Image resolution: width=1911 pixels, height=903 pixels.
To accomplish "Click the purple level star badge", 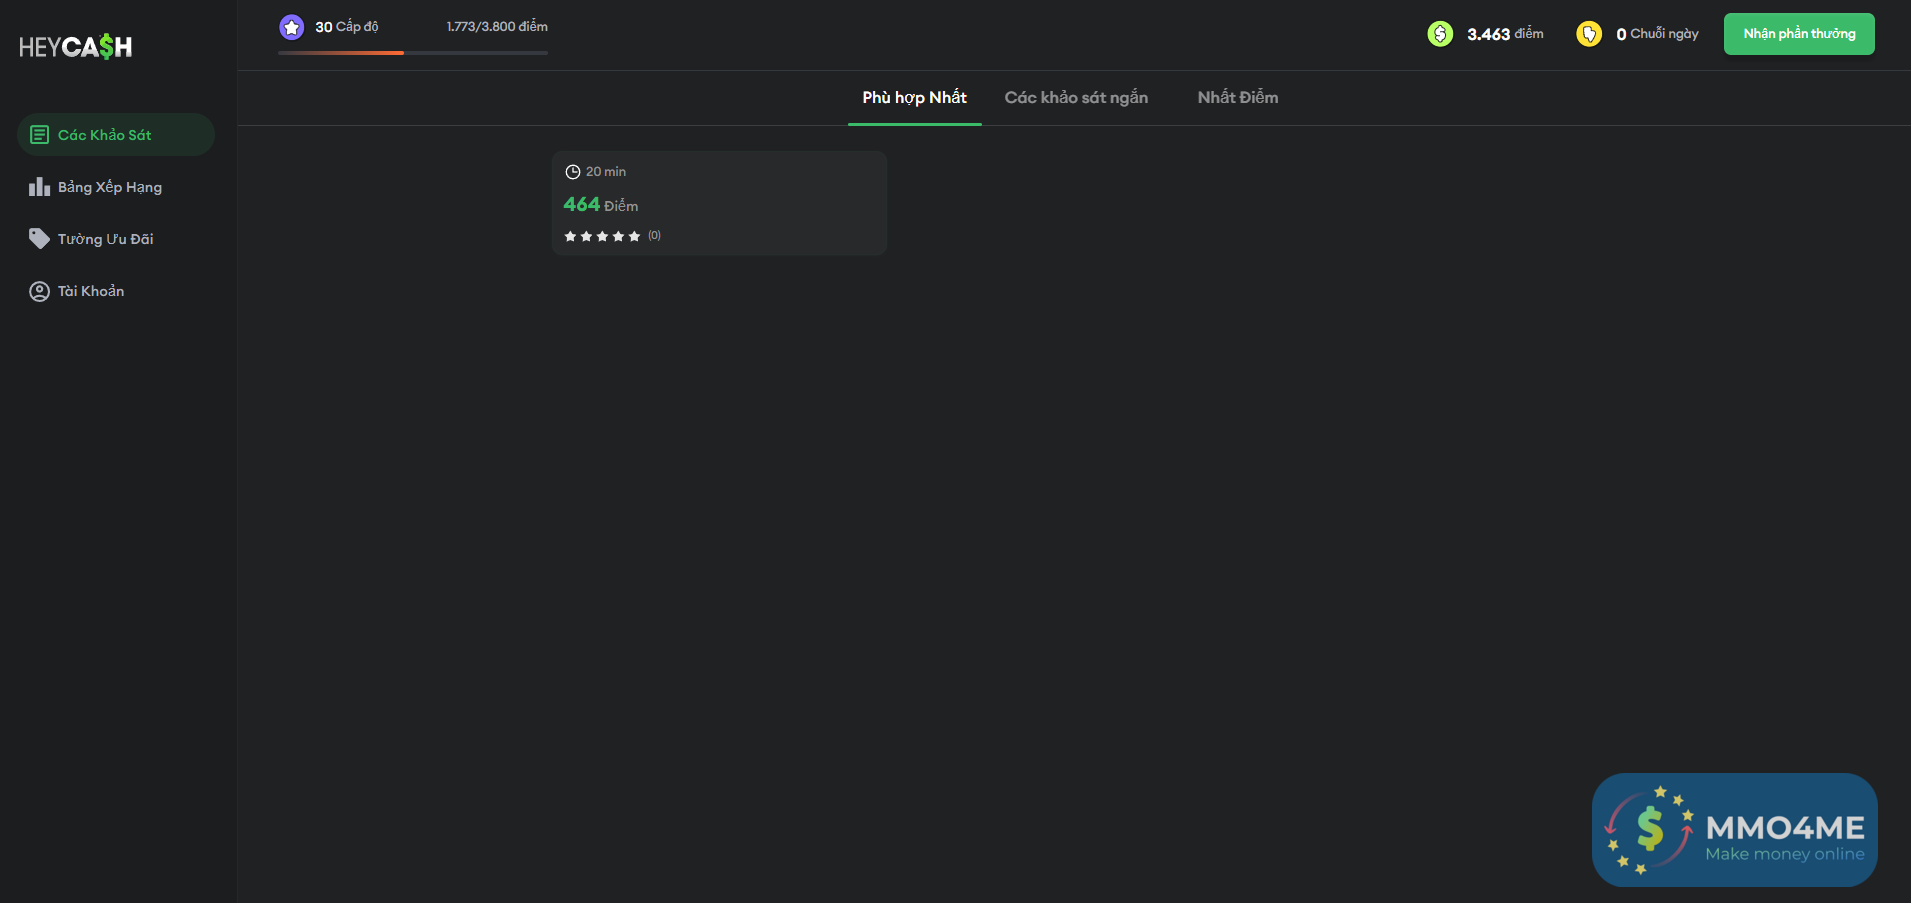I will pos(292,27).
